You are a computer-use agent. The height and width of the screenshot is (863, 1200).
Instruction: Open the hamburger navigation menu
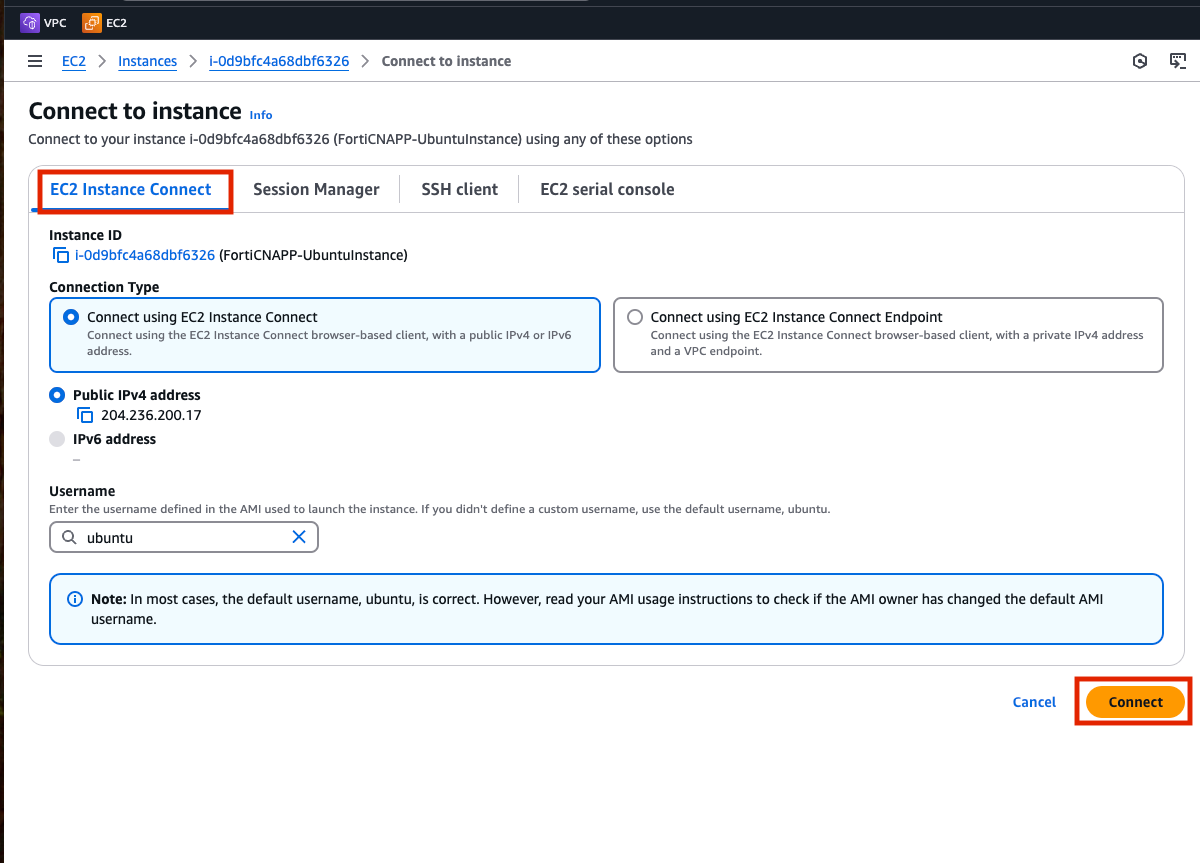click(36, 61)
